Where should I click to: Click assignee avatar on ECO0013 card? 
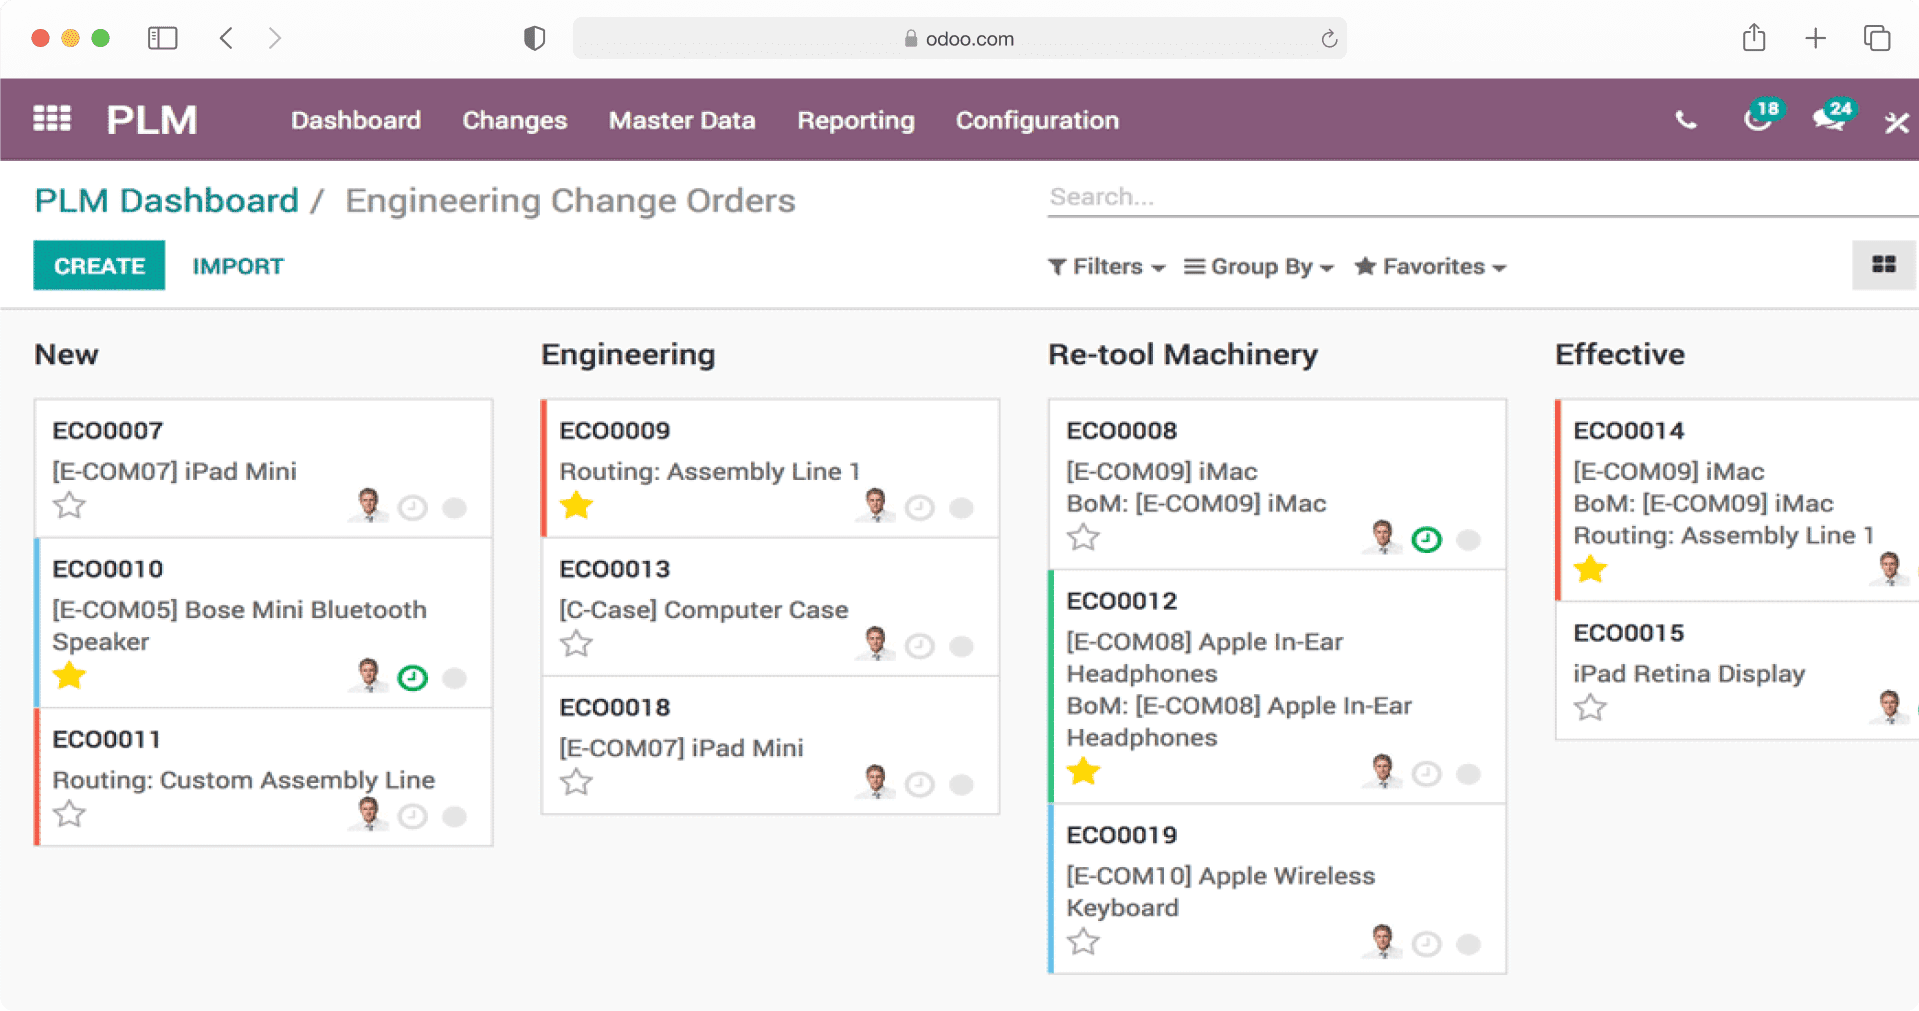[876, 644]
